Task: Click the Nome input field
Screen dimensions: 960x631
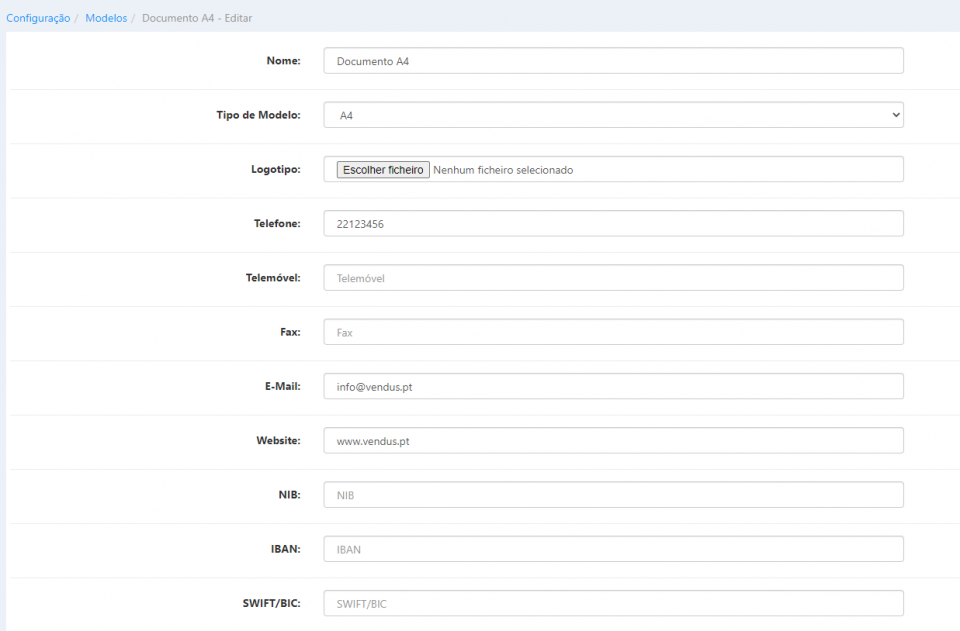Action: point(613,61)
